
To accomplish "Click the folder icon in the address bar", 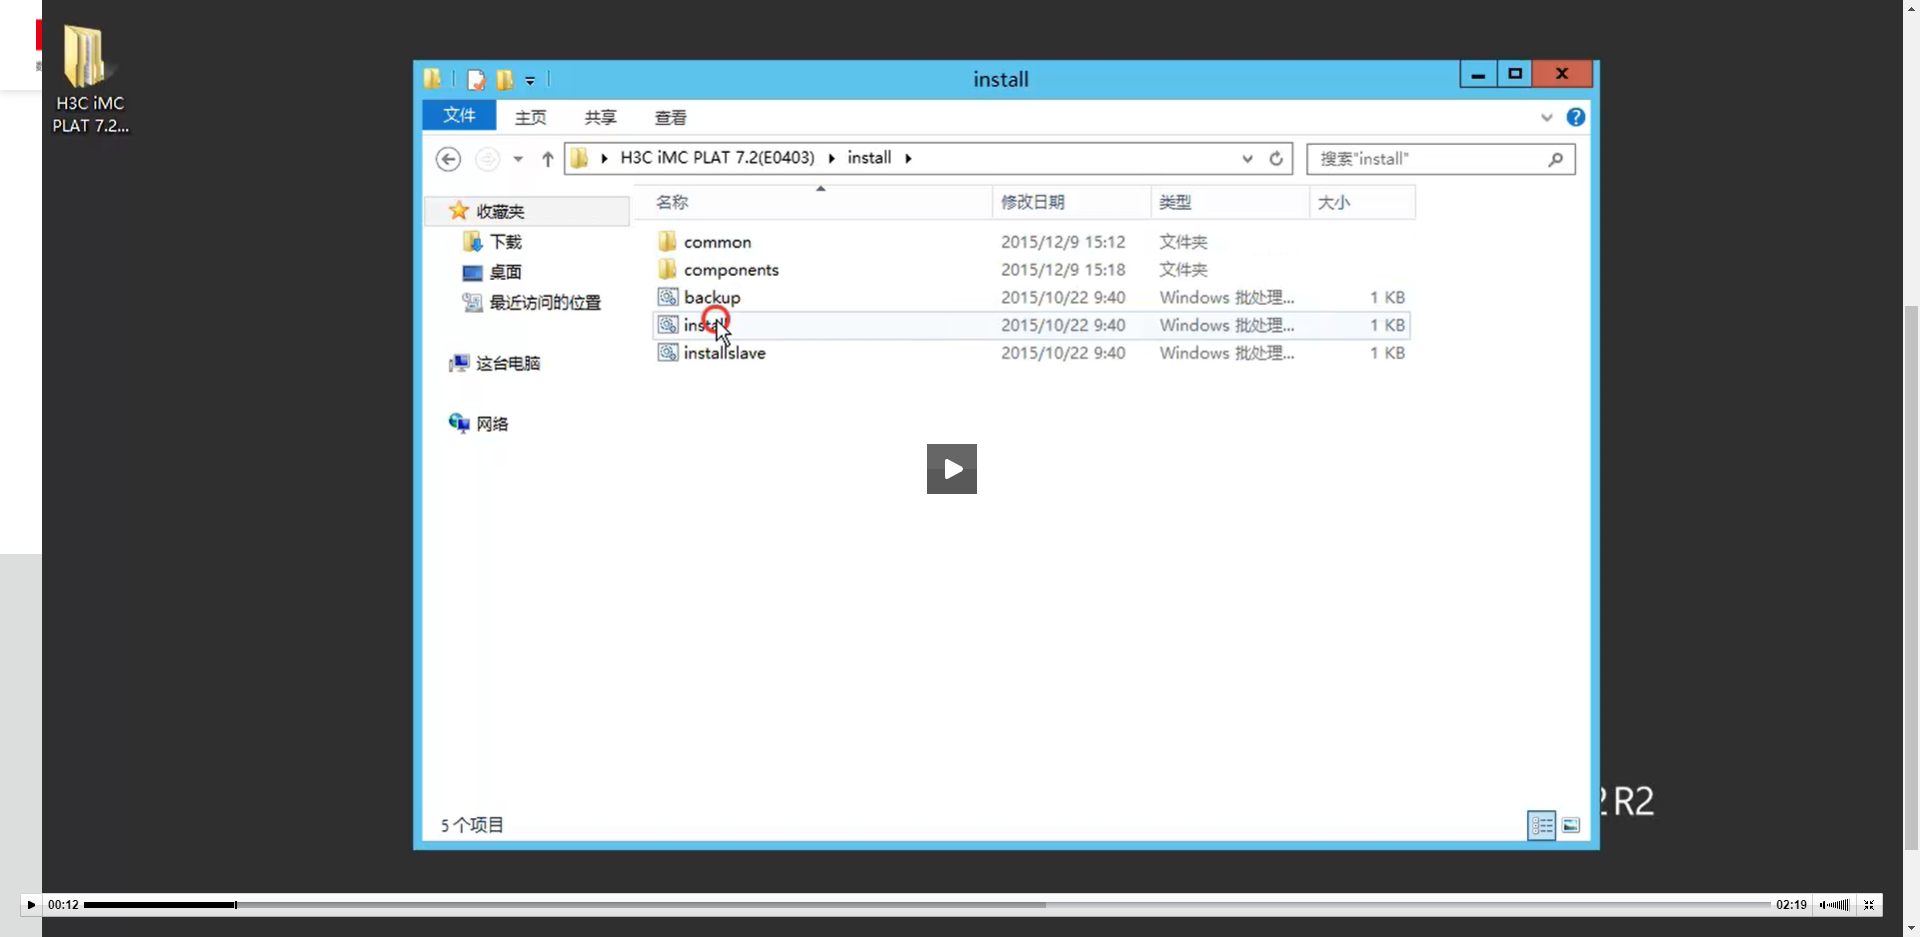I will pos(579,158).
